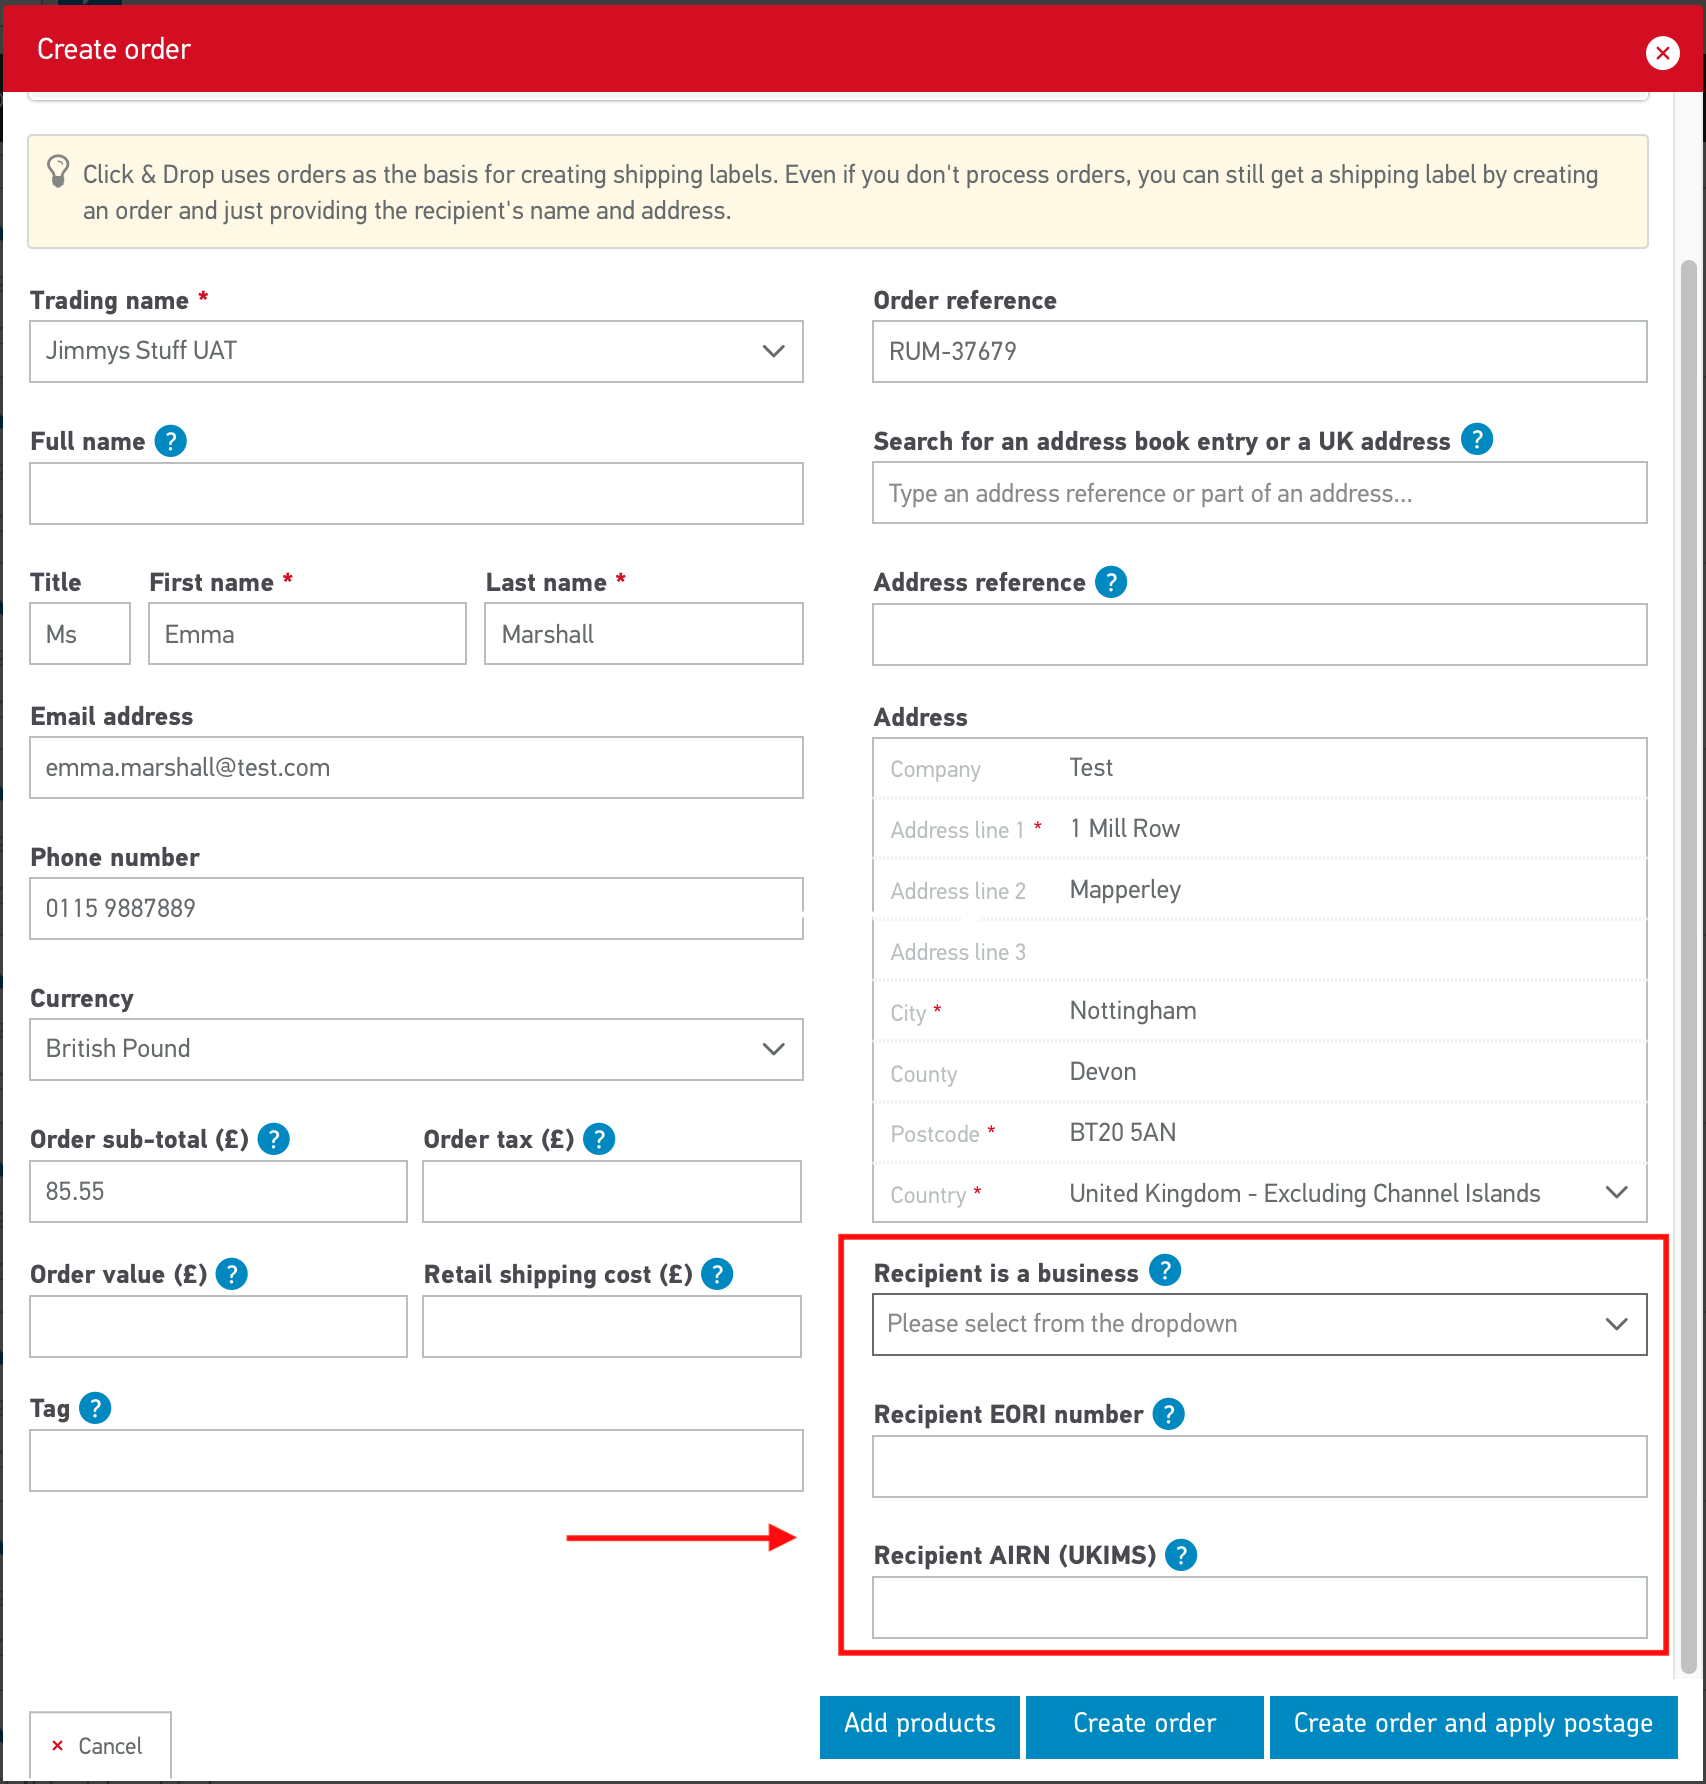Viewport: 1706px width, 1784px height.
Task: Open help for address book search
Action: (x=1476, y=439)
